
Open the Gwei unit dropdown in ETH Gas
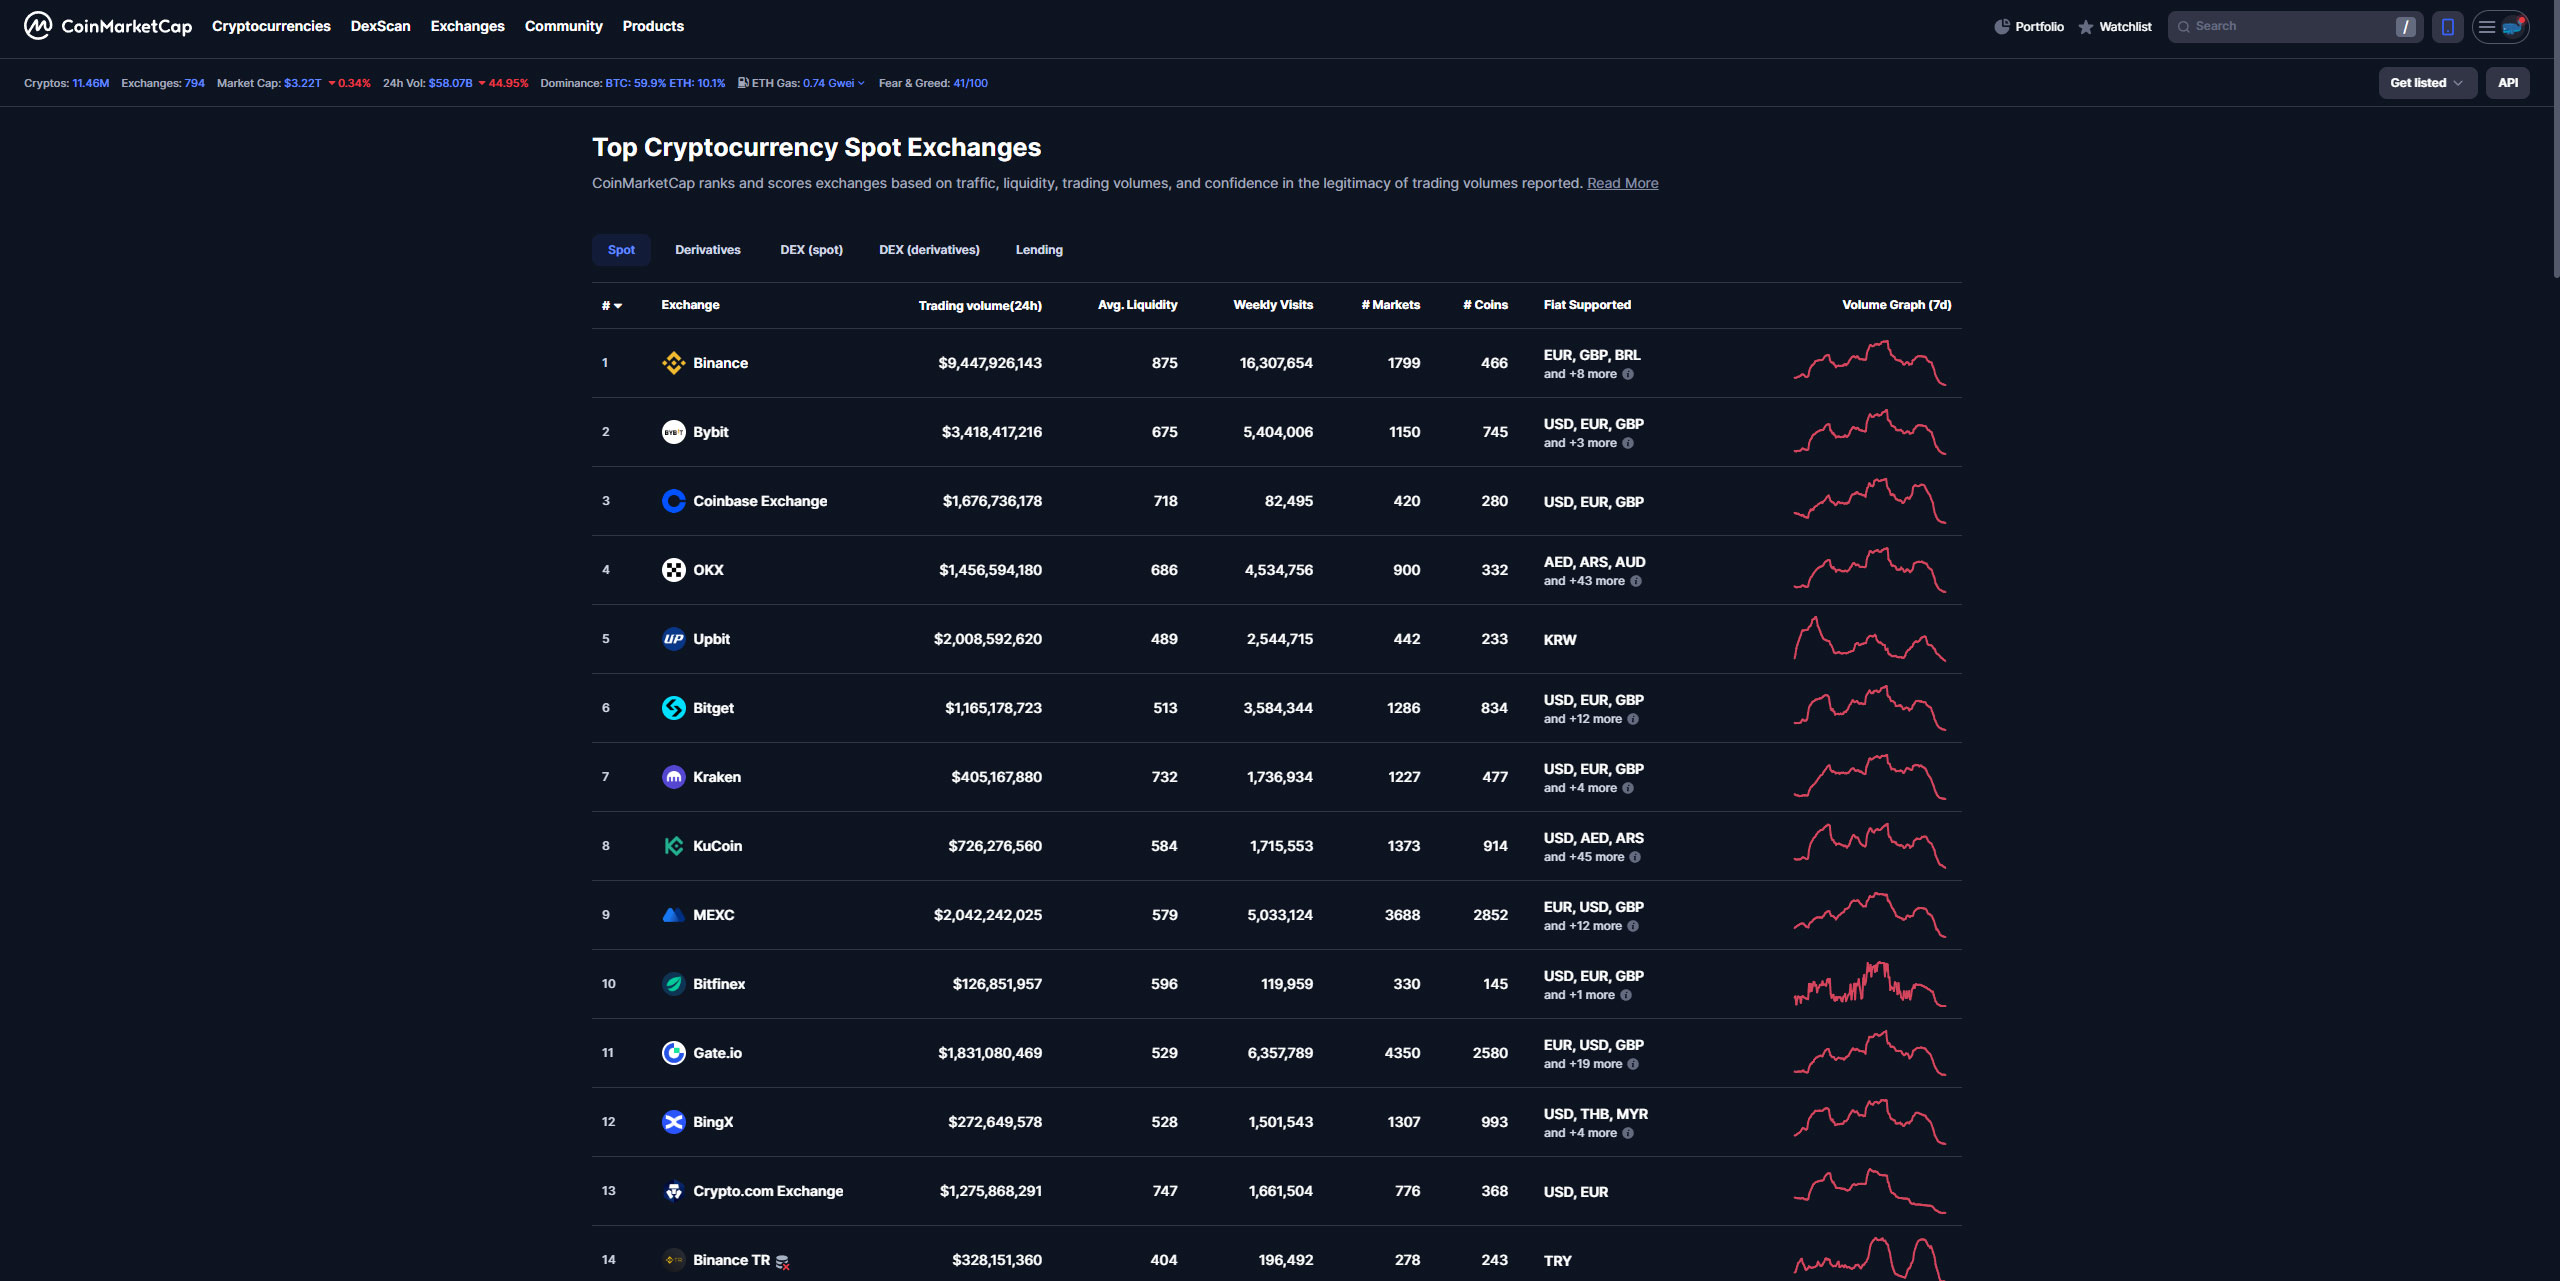[861, 83]
